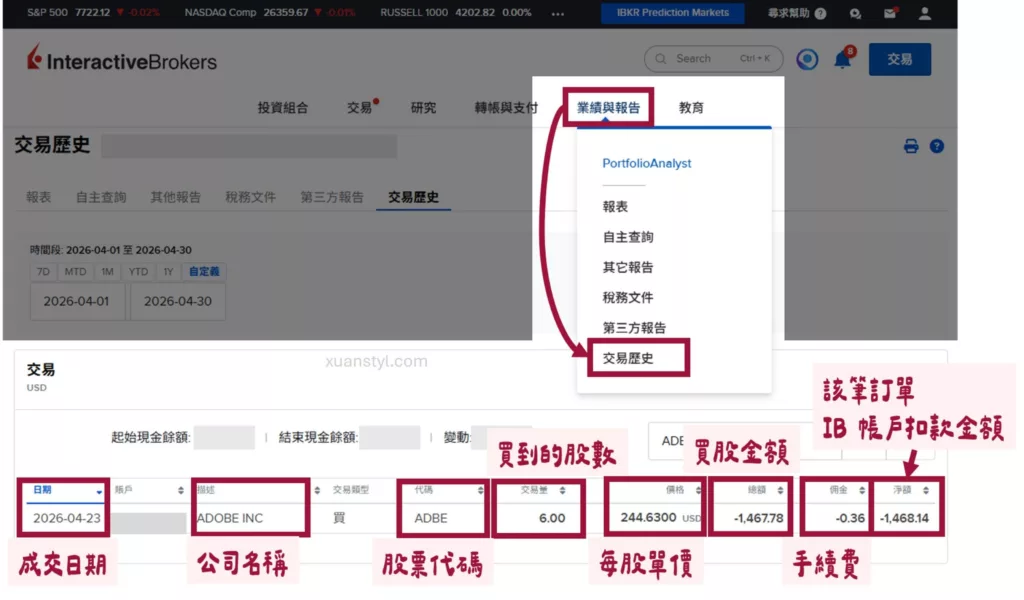Set period to 1Y

(x=168, y=272)
